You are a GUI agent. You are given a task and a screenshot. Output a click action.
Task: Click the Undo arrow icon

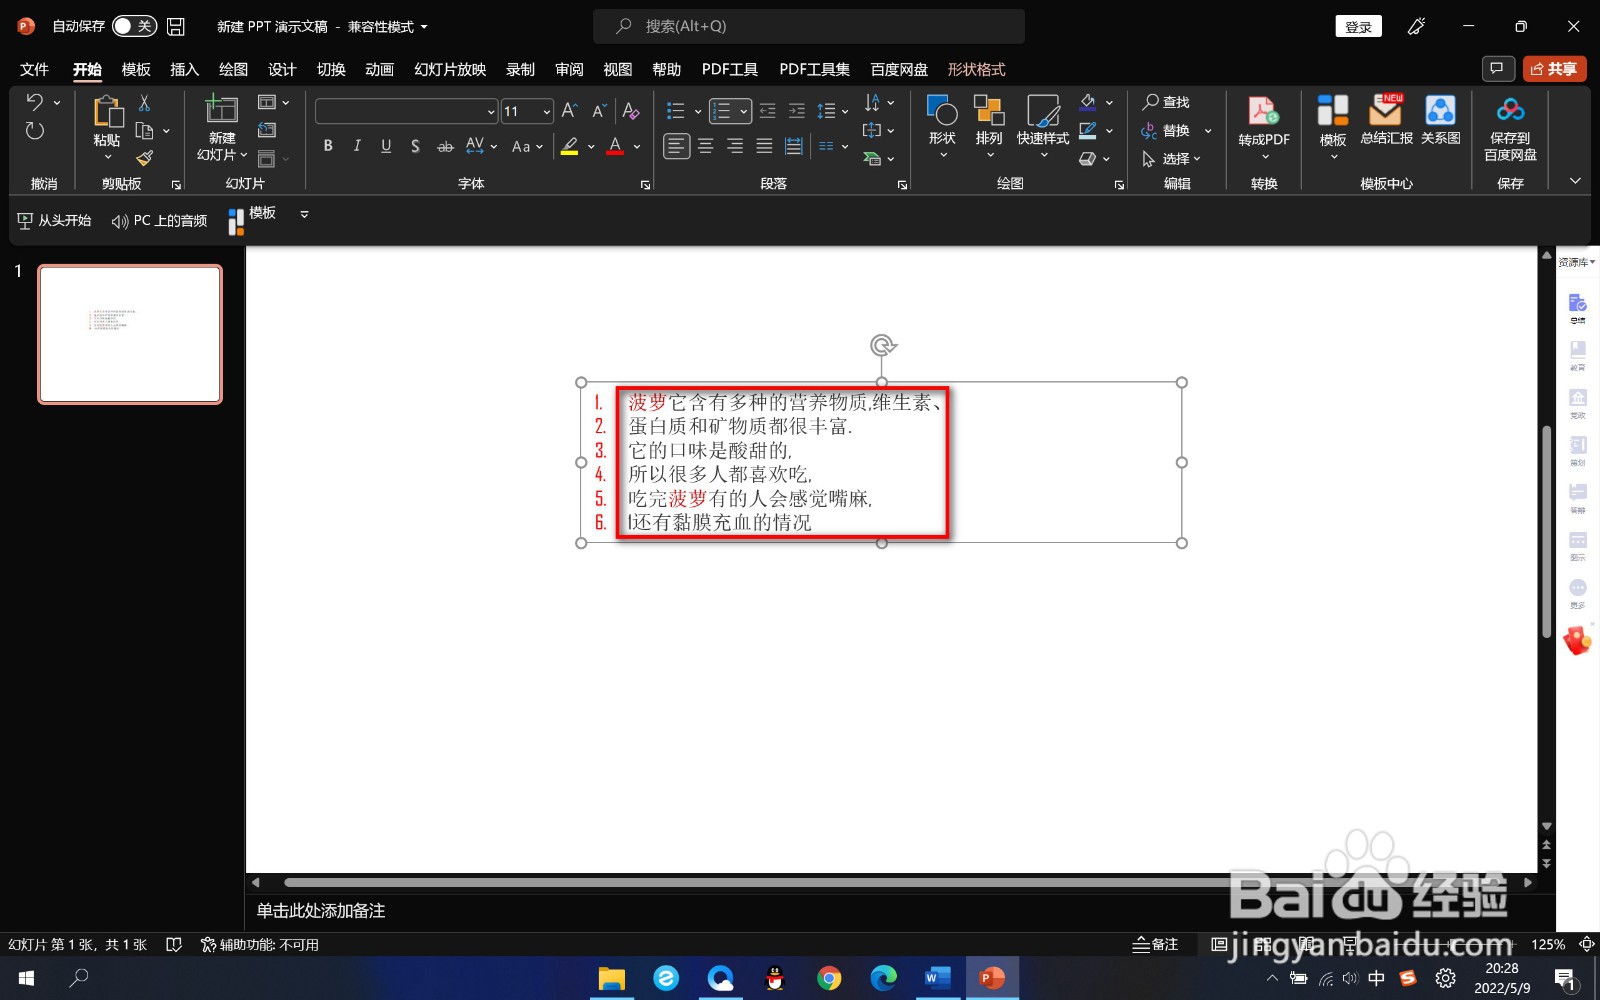(35, 101)
